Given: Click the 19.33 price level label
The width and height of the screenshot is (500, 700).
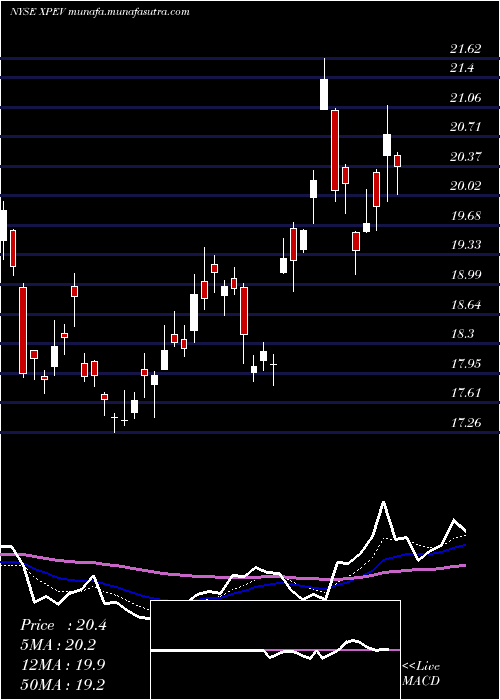Looking at the screenshot, I should coord(466,245).
